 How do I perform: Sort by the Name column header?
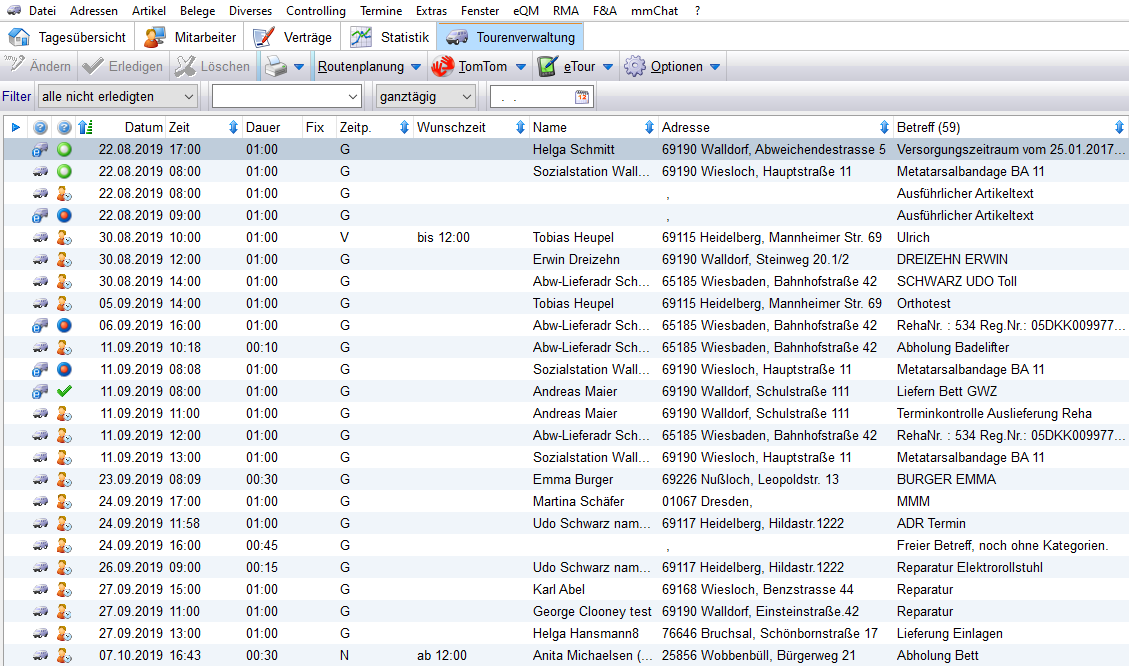(550, 127)
